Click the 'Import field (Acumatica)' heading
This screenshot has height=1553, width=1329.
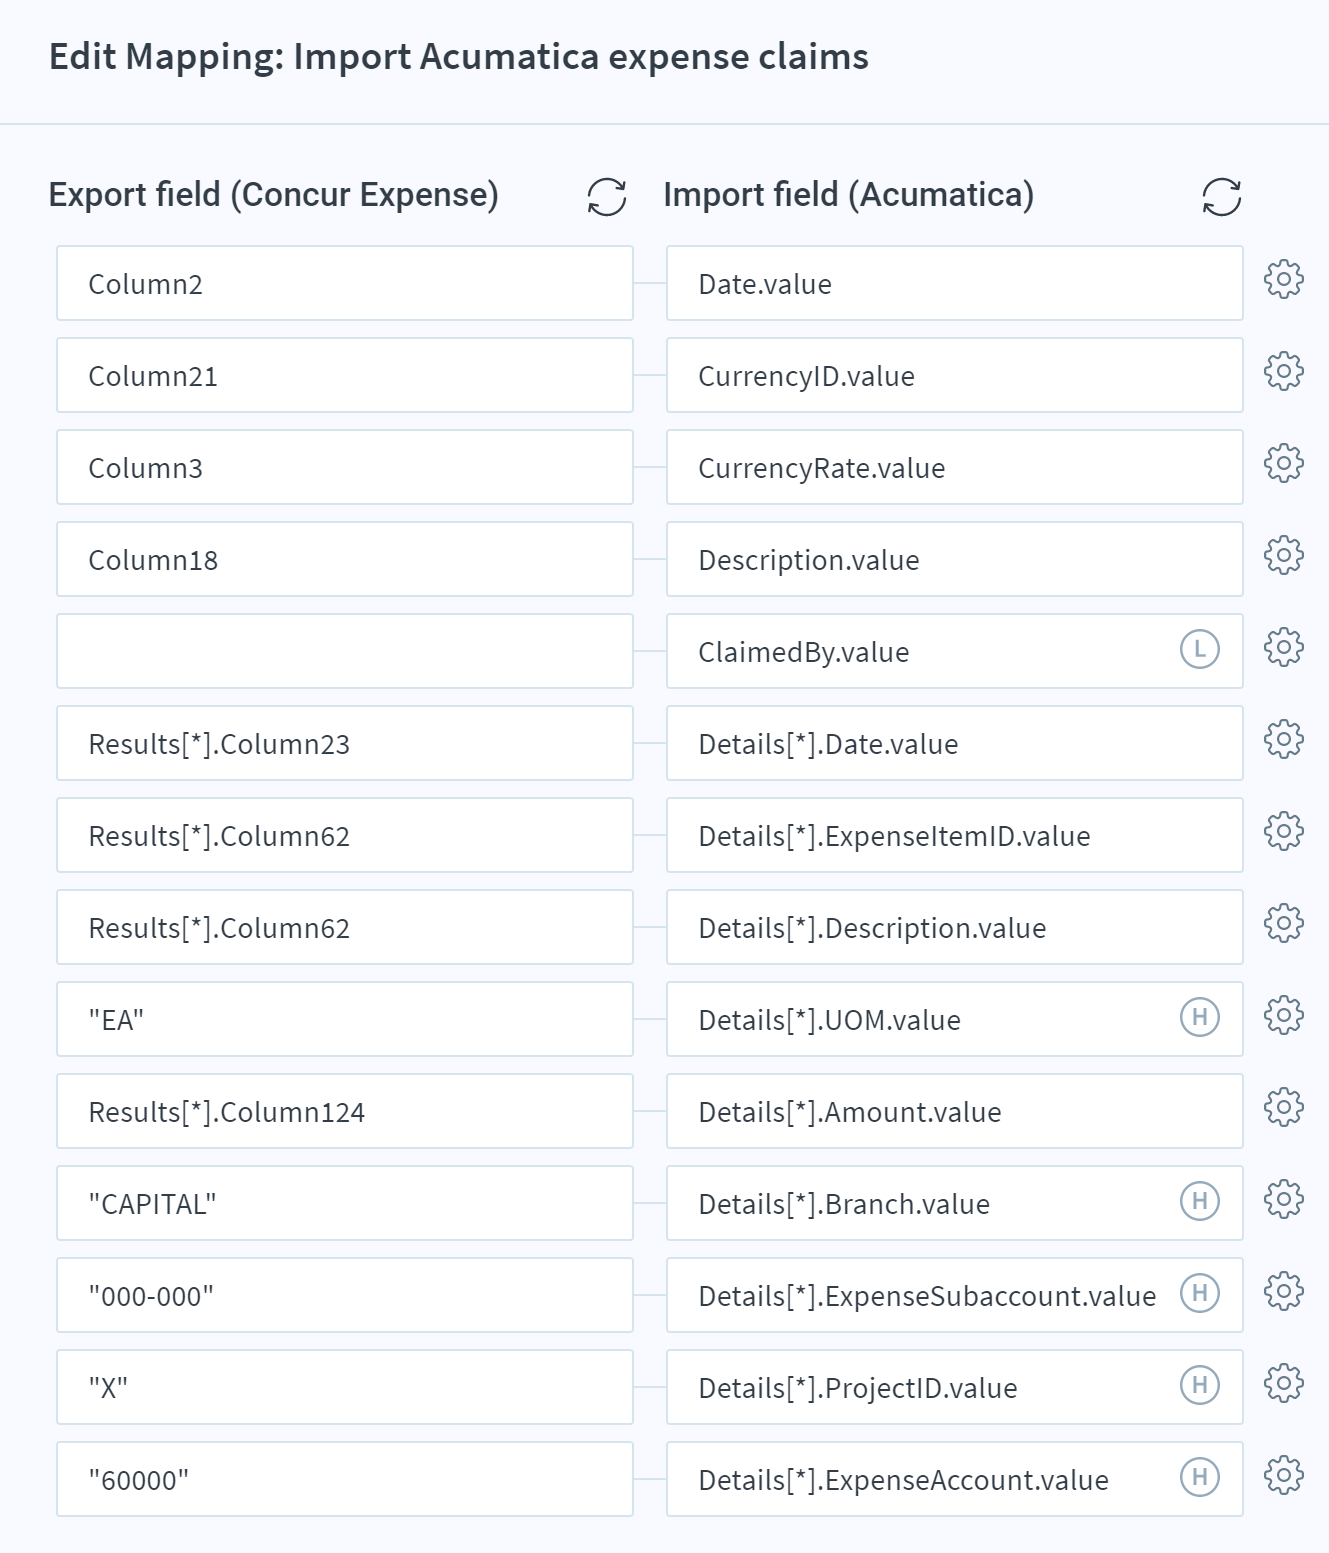(x=849, y=195)
